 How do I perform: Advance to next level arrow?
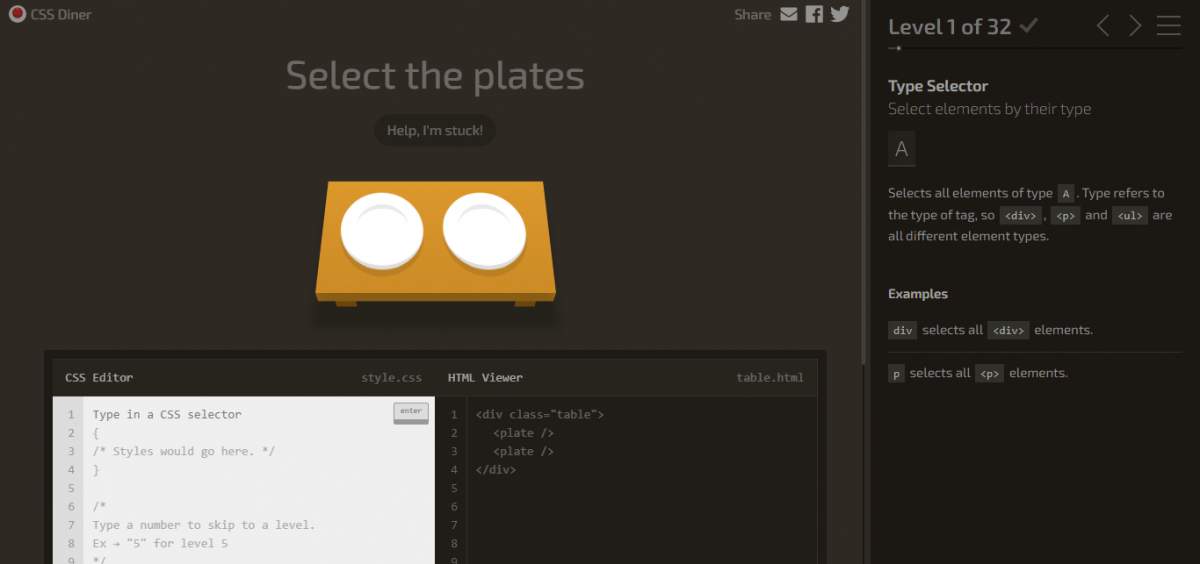[x=1135, y=26]
